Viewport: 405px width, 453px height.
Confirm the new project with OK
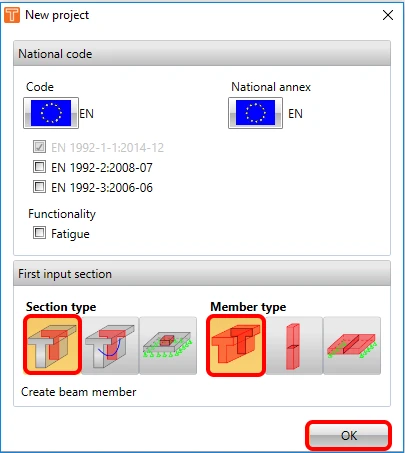click(x=348, y=435)
